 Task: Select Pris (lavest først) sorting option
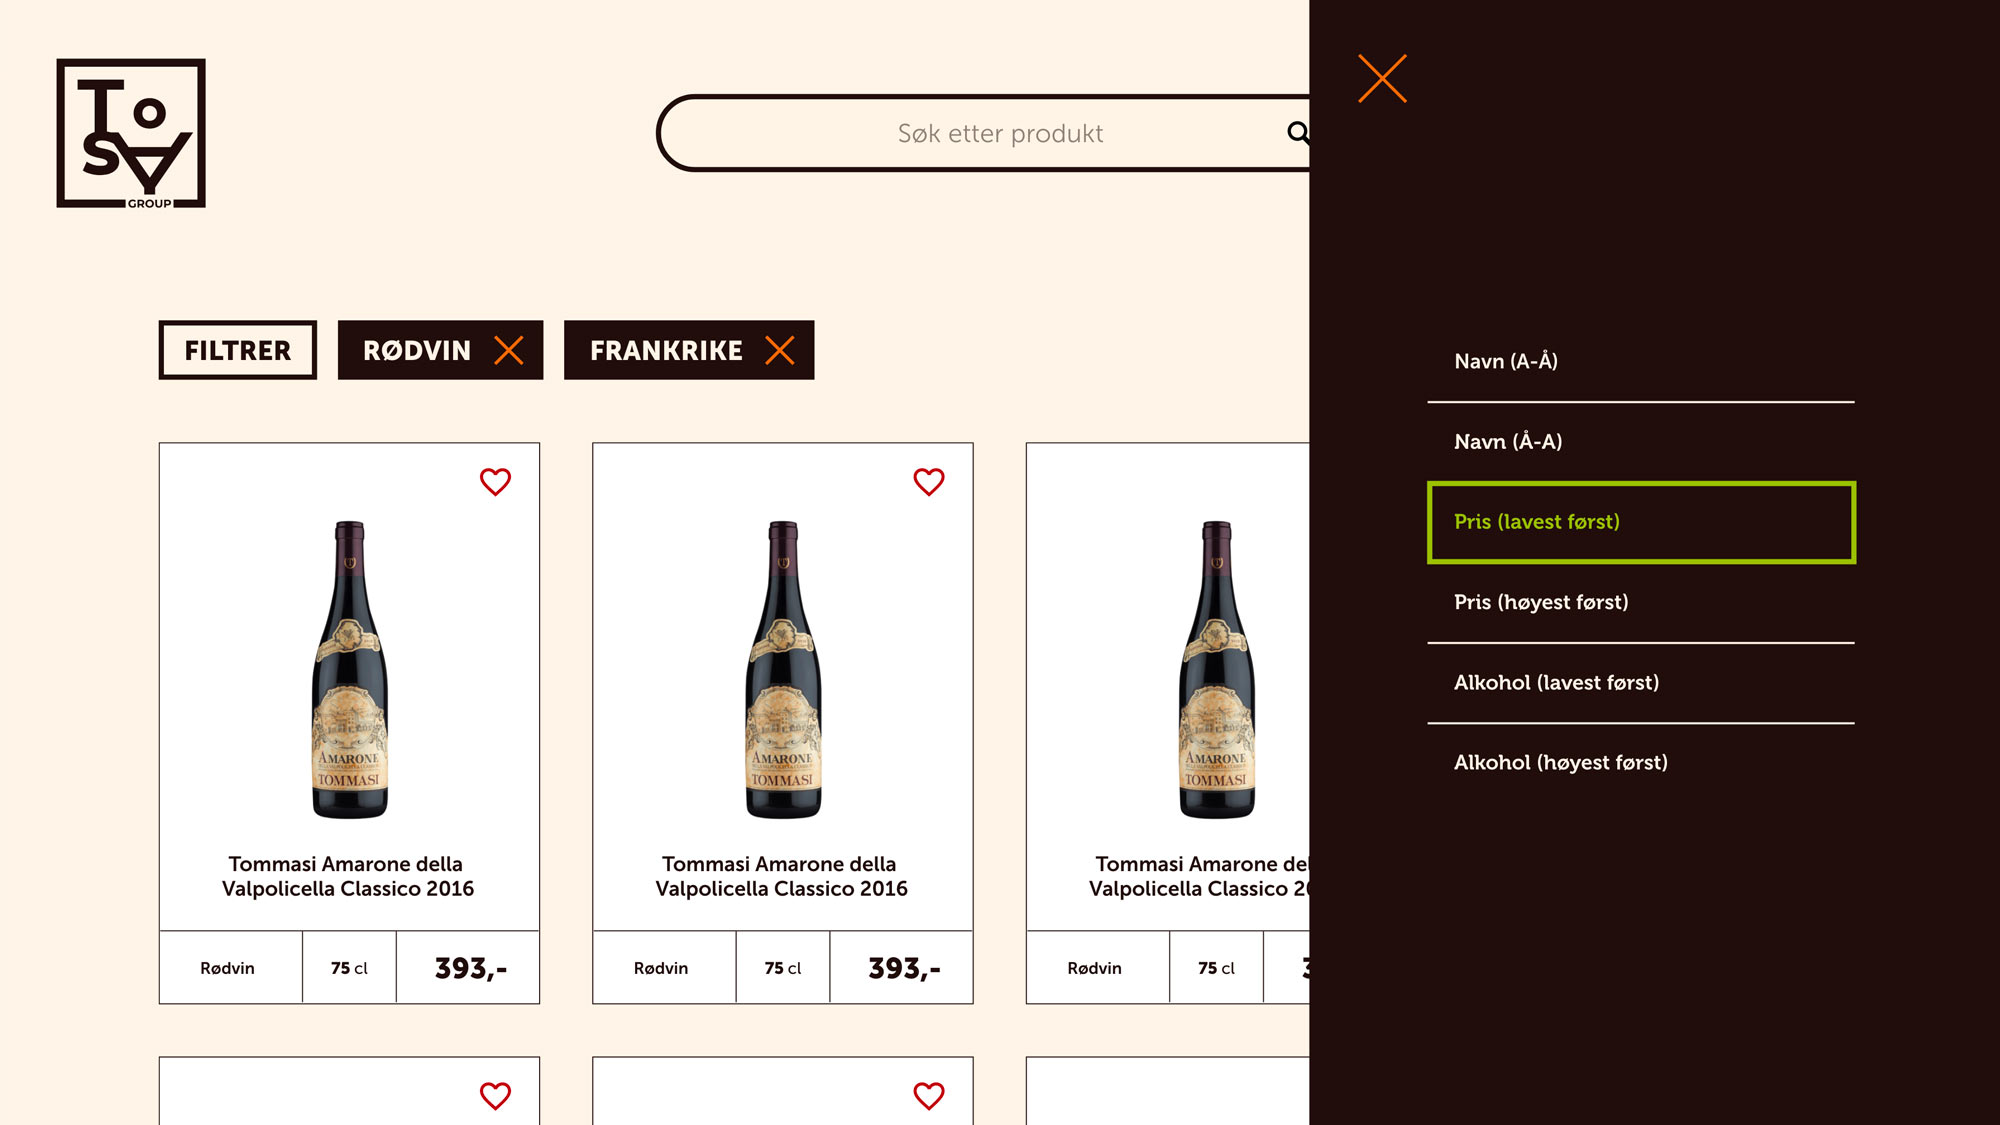tap(1640, 522)
